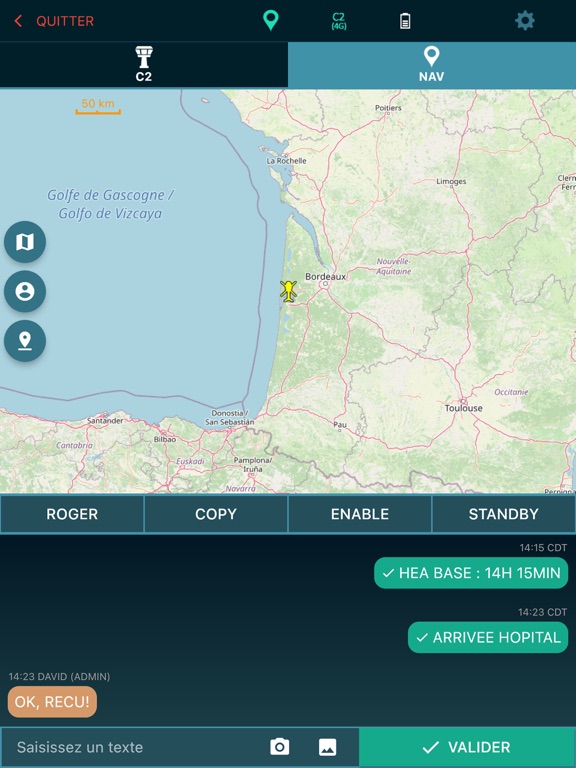
Task: Tap the VALIDER send button
Action: click(x=467, y=747)
